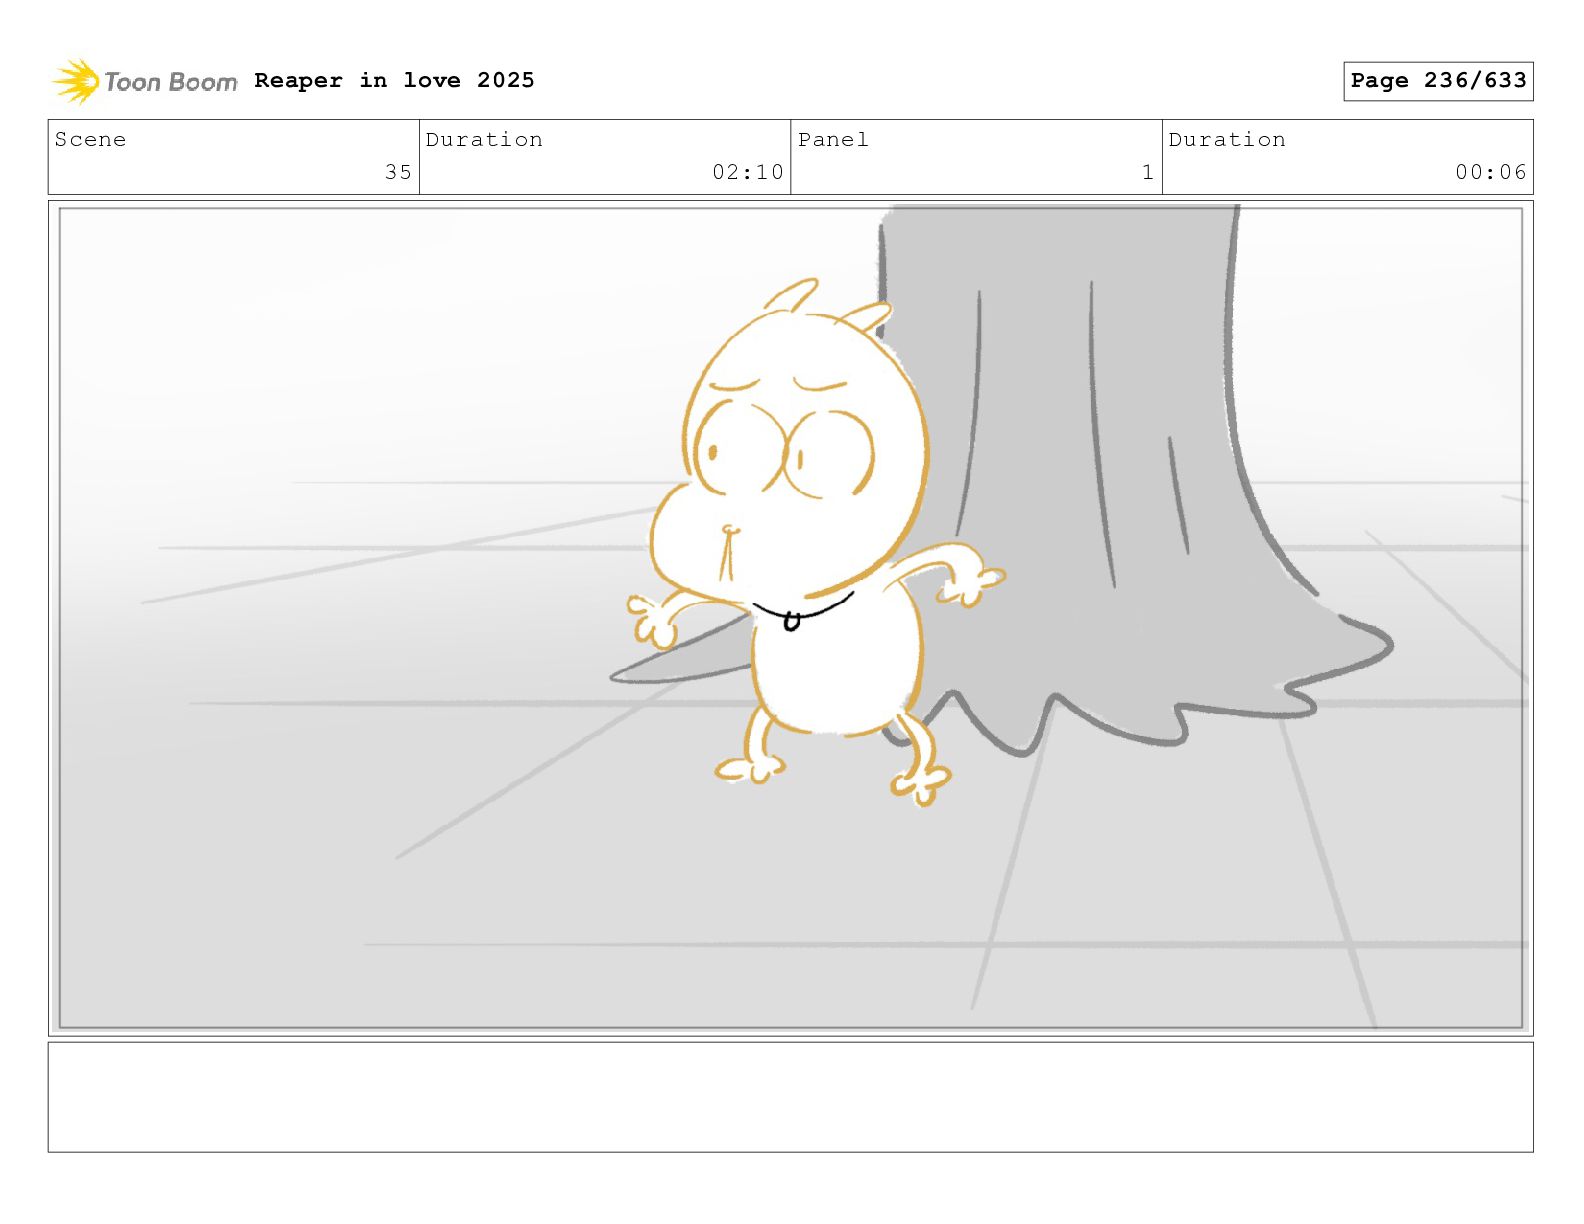The image size is (1584, 1224).
Task: Click the empty notes box below the panel
Action: pos(791,1097)
